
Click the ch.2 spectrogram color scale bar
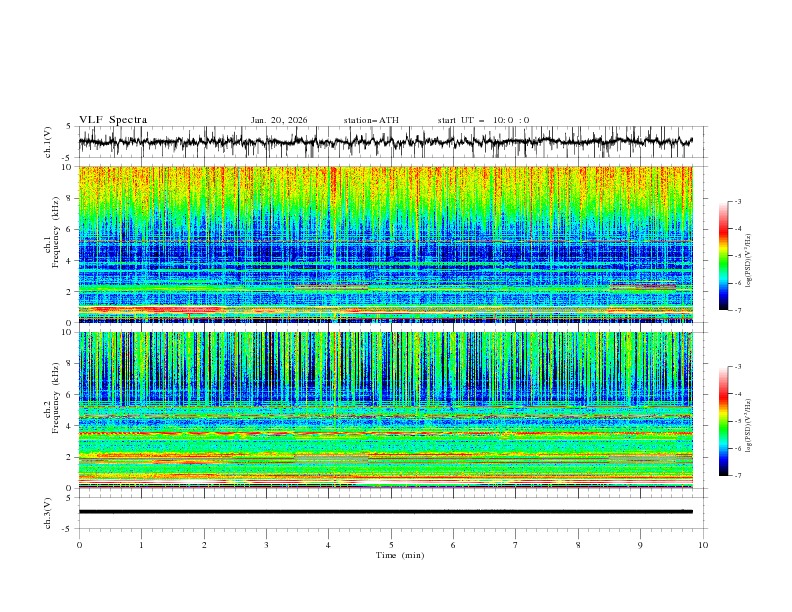(723, 421)
